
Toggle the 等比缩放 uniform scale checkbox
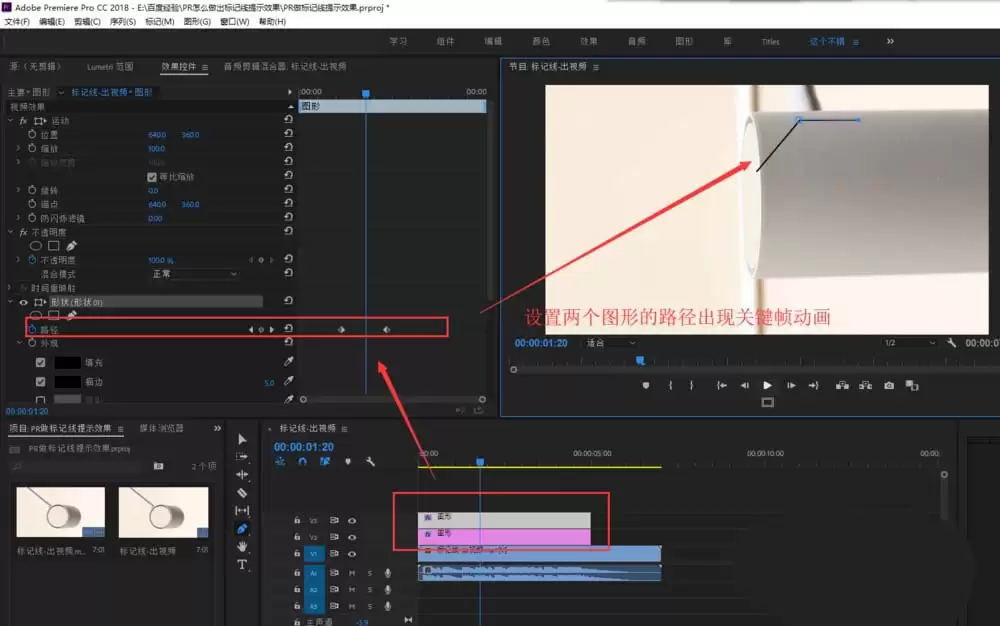(x=152, y=177)
